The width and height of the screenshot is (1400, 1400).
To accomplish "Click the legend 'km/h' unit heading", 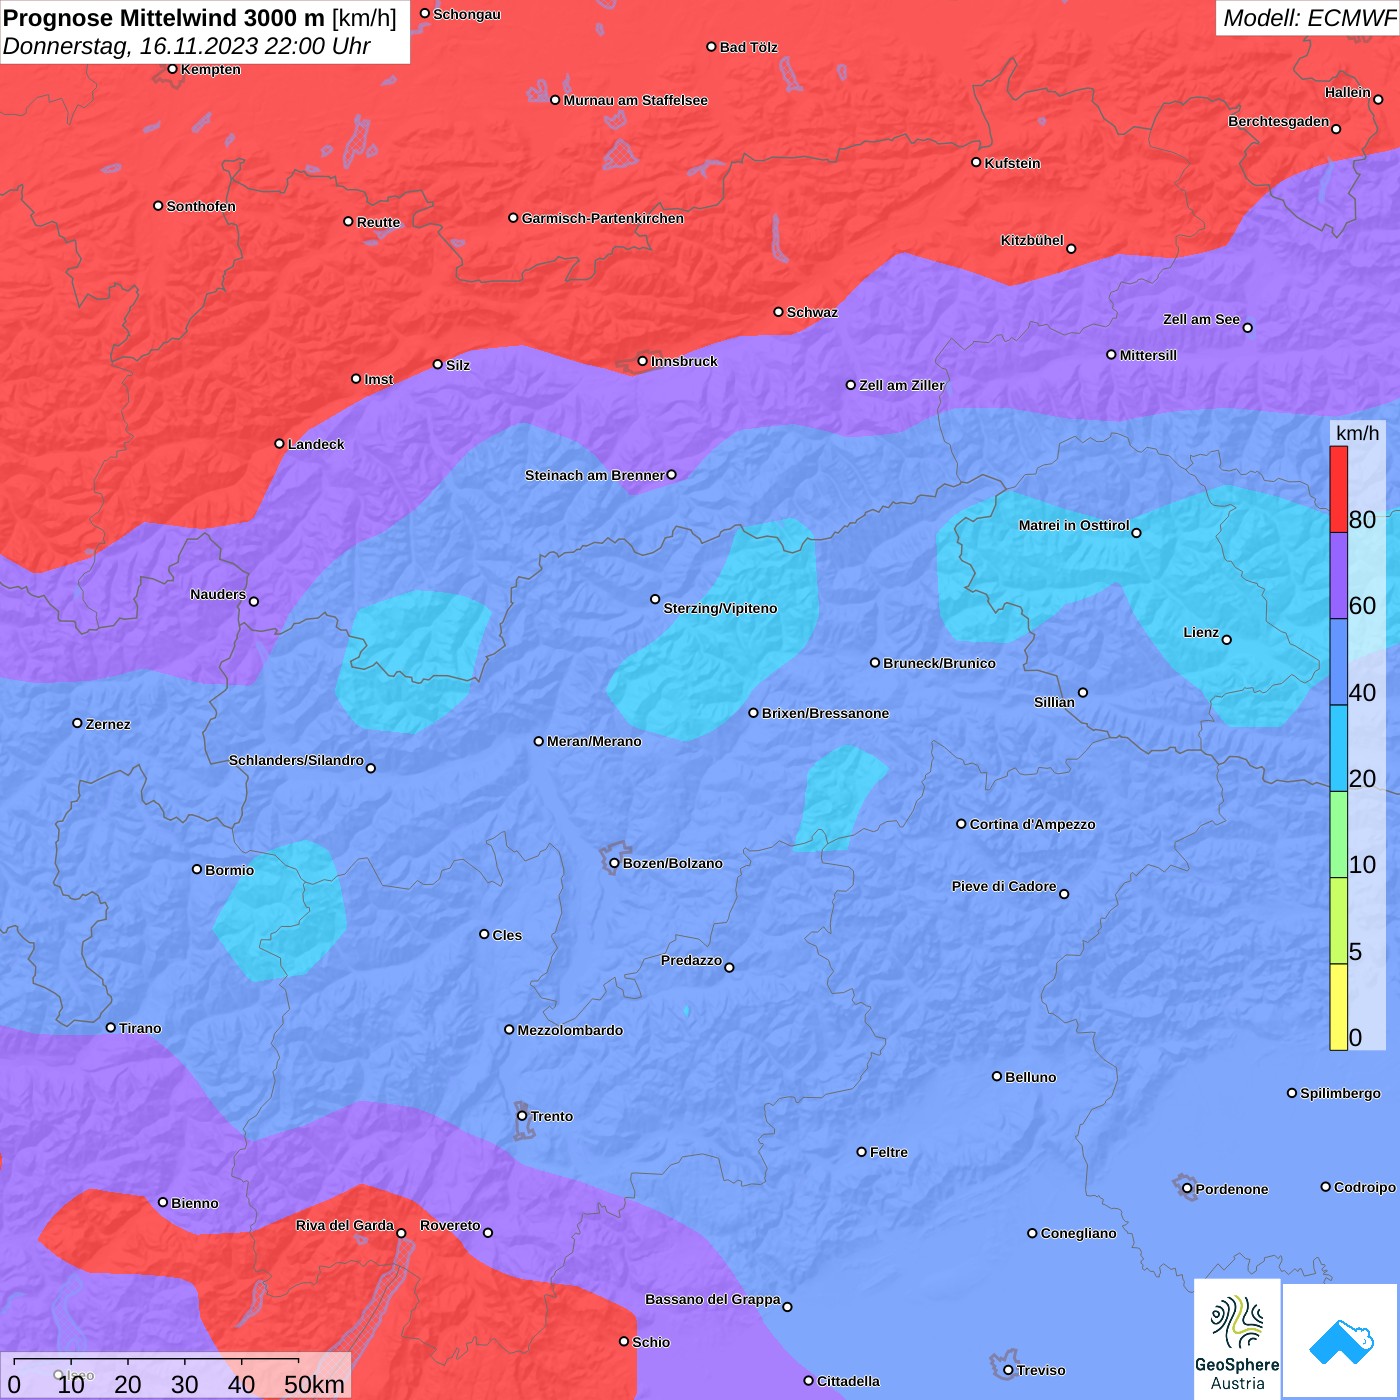I will (1357, 433).
